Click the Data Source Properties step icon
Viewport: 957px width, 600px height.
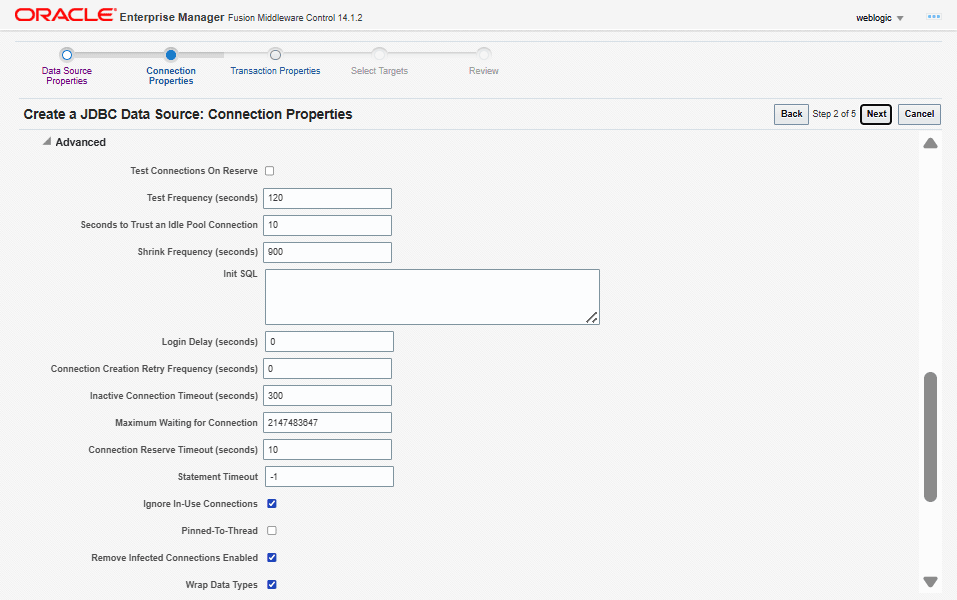coord(66,55)
